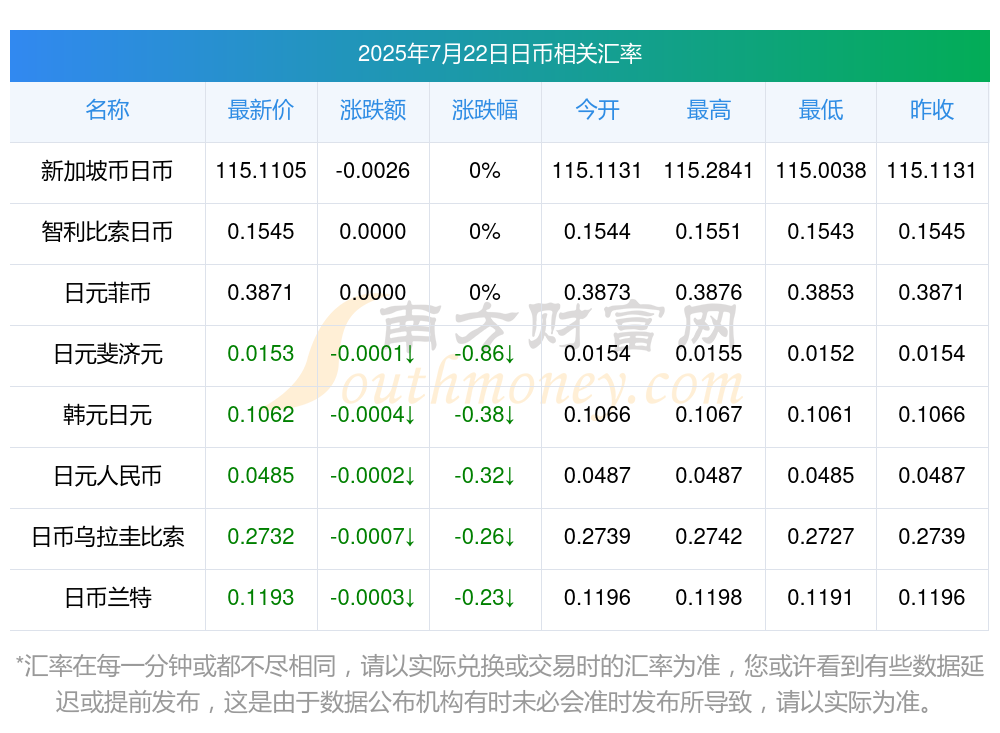The height and width of the screenshot is (733, 1000).
Task: Select change percent -0.26↓
Action: pyautogui.click(x=485, y=537)
